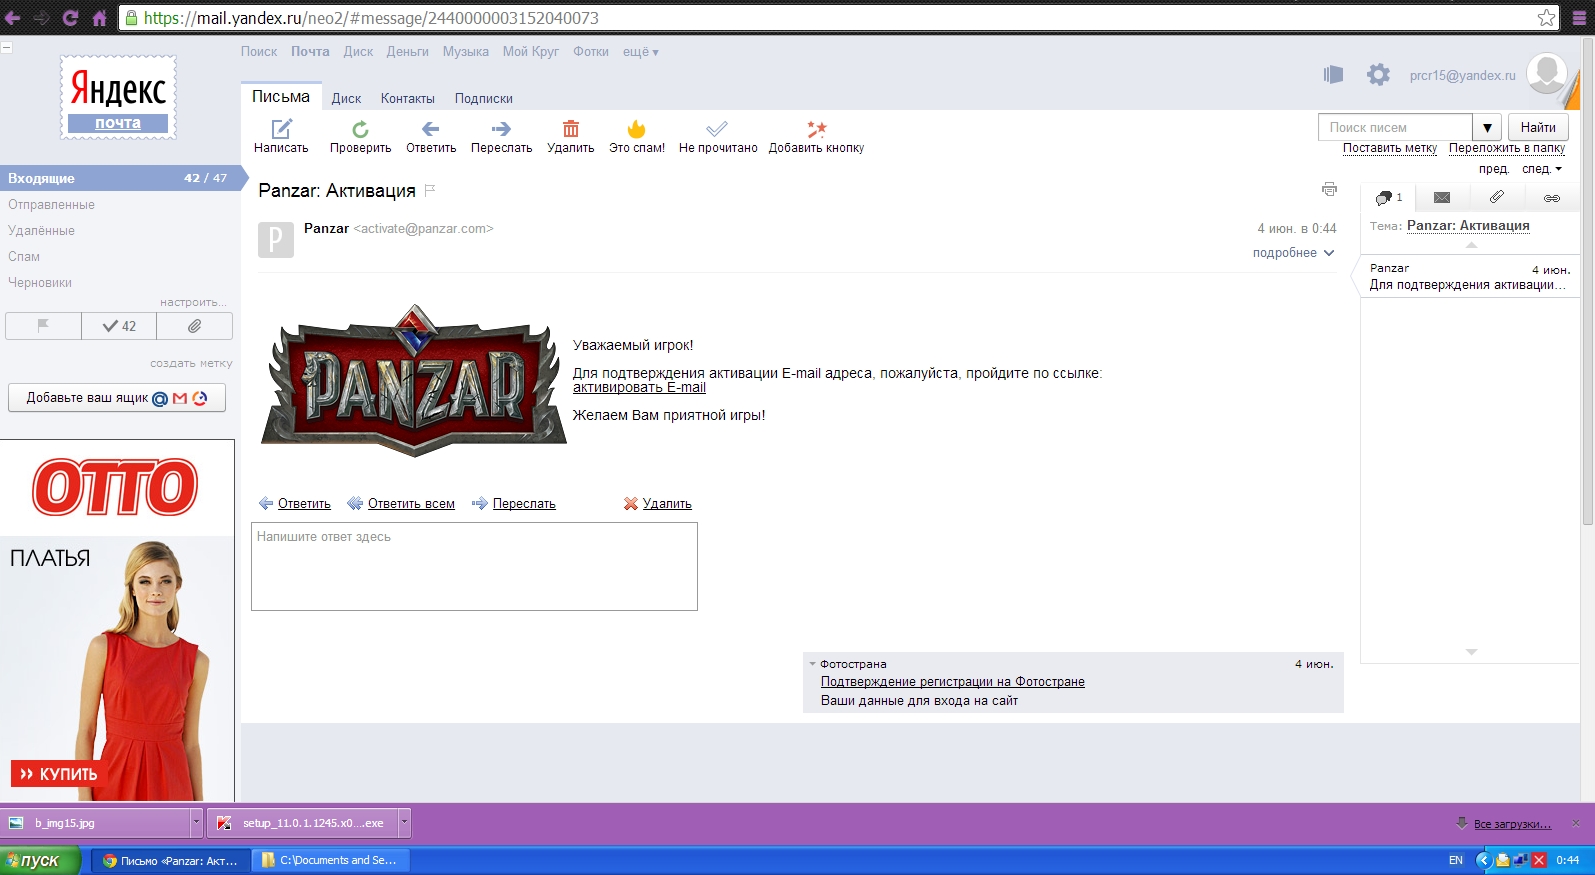Click Поставить метку link
Viewport: 1595px width, 875px height.
click(x=1390, y=148)
